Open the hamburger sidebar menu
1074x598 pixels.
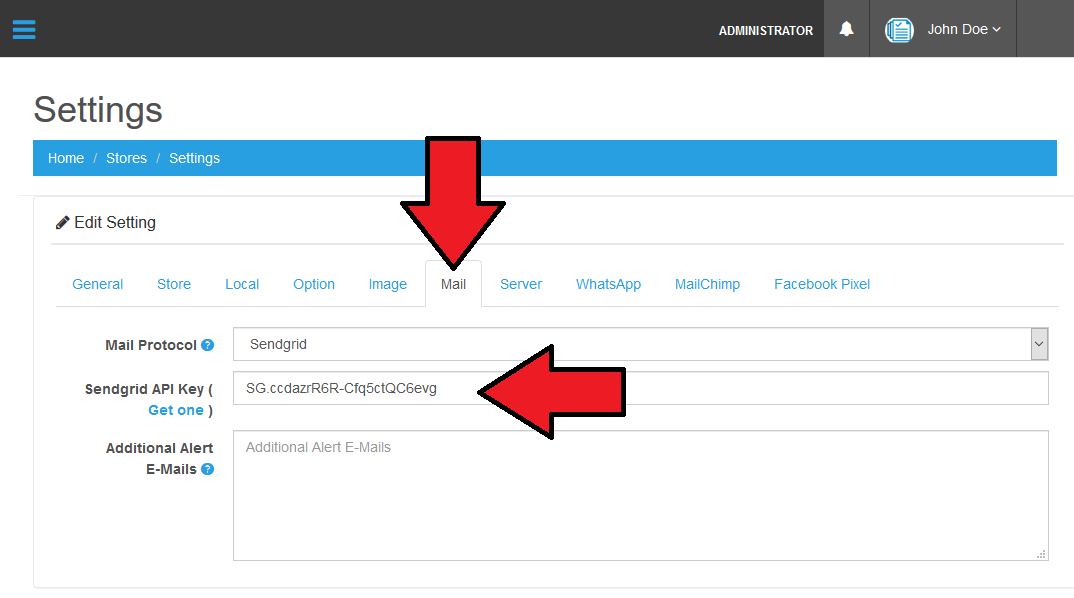click(24, 29)
